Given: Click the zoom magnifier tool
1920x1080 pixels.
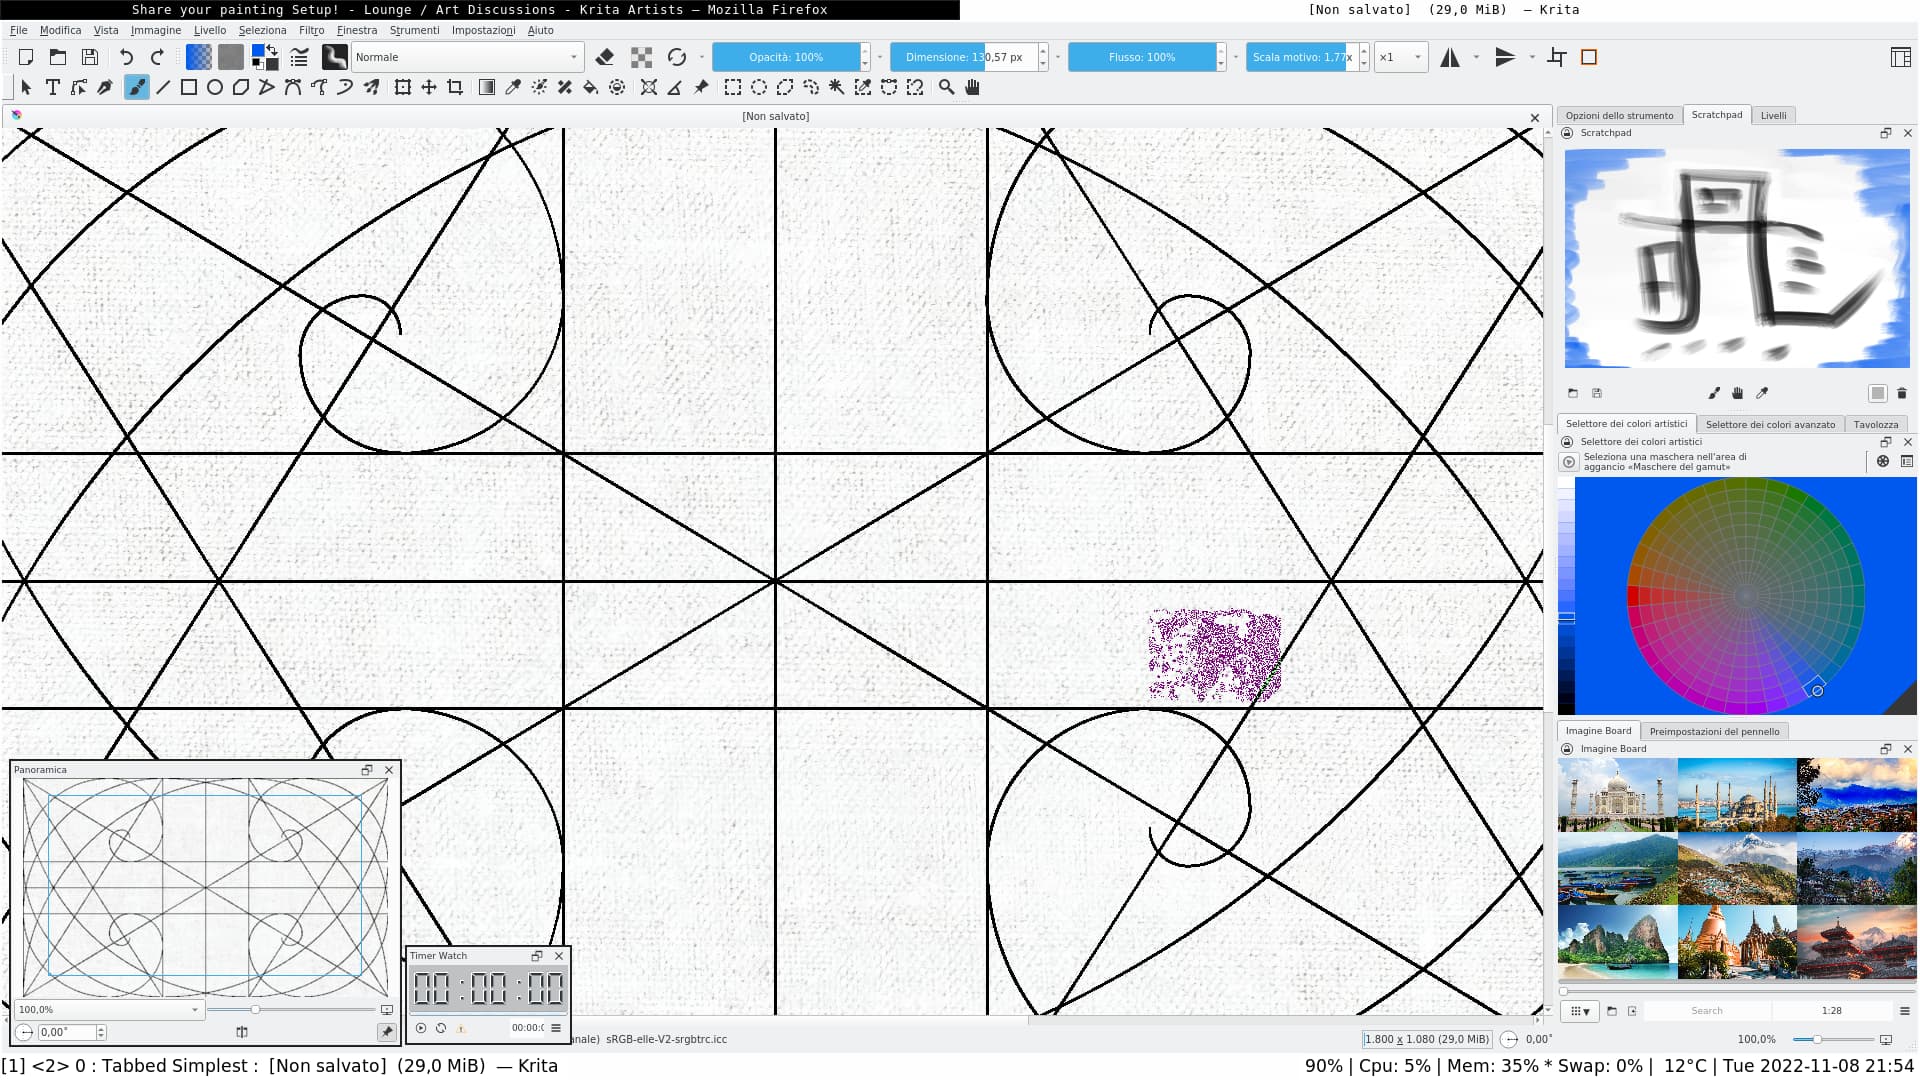Looking at the screenshot, I should point(946,88).
